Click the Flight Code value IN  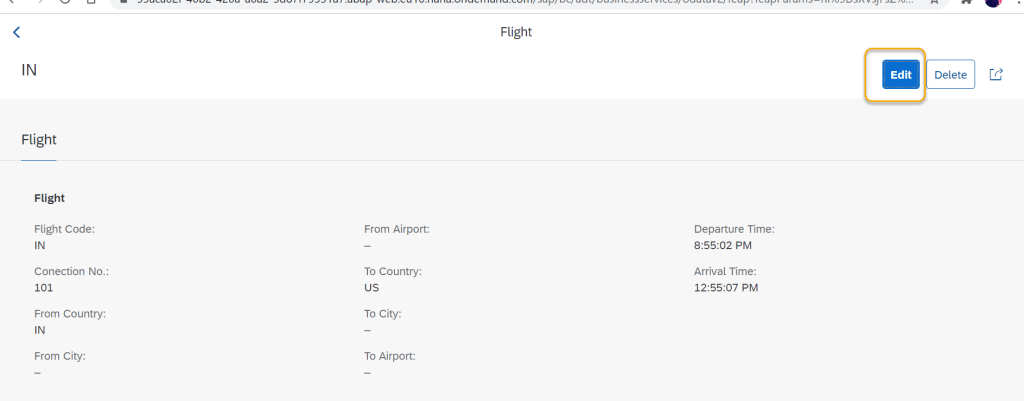pyautogui.click(x=40, y=245)
